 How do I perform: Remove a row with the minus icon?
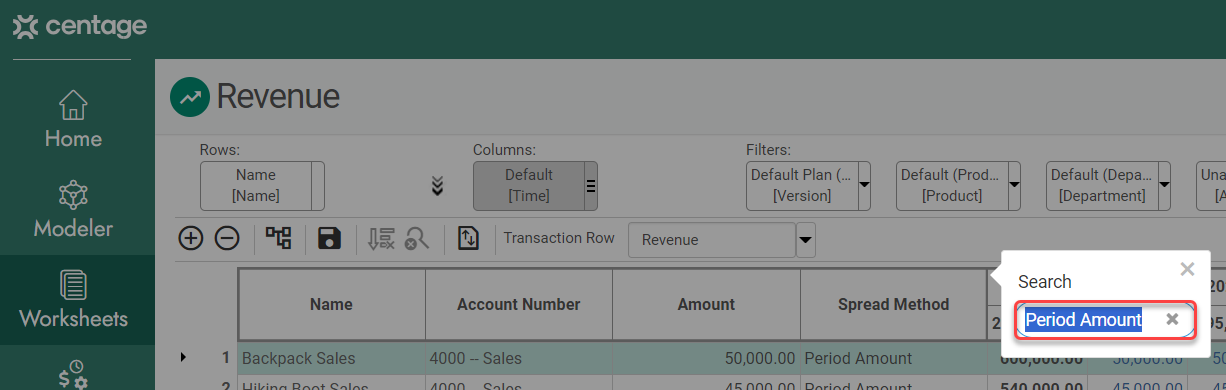click(227, 238)
